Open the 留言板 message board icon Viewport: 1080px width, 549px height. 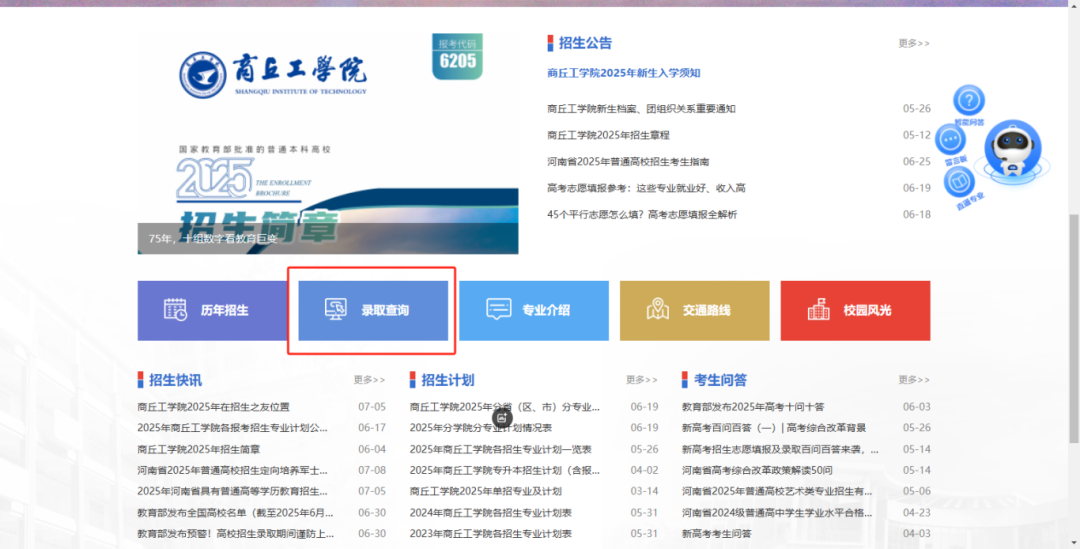(x=951, y=140)
